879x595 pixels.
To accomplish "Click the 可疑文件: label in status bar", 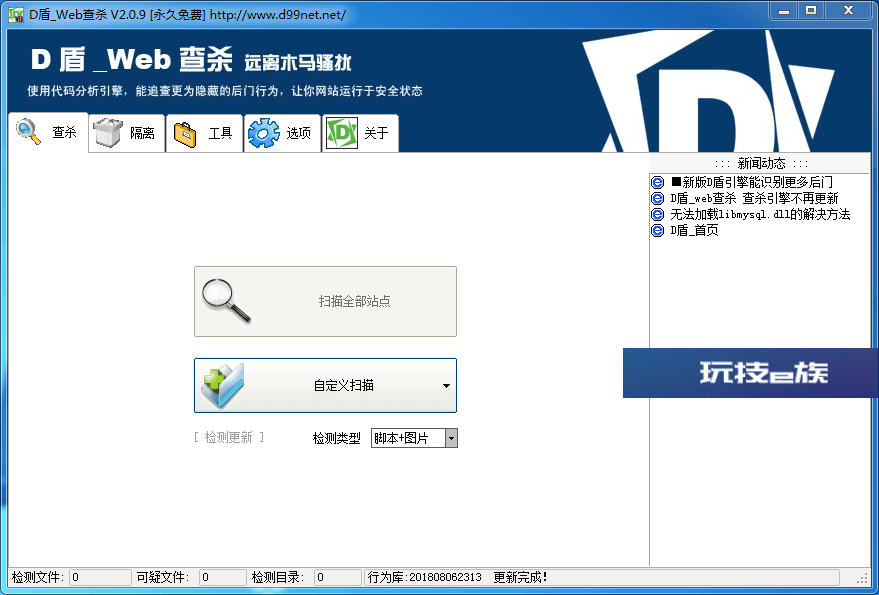I will tap(163, 577).
